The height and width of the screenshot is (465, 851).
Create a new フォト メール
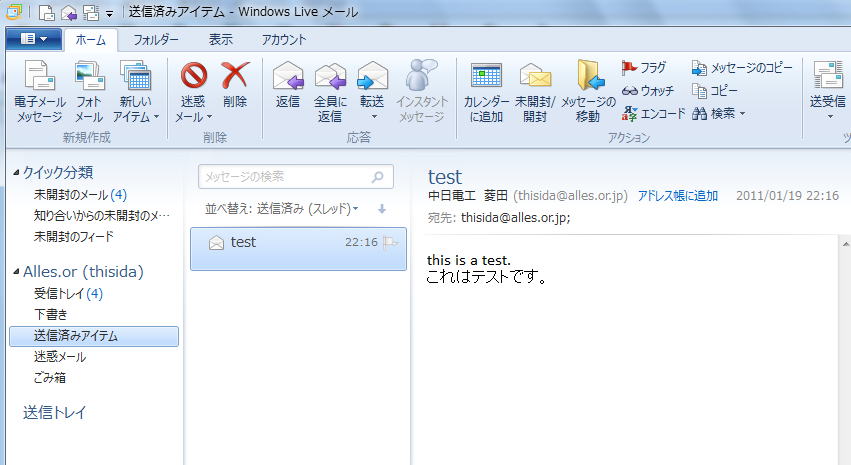88,92
